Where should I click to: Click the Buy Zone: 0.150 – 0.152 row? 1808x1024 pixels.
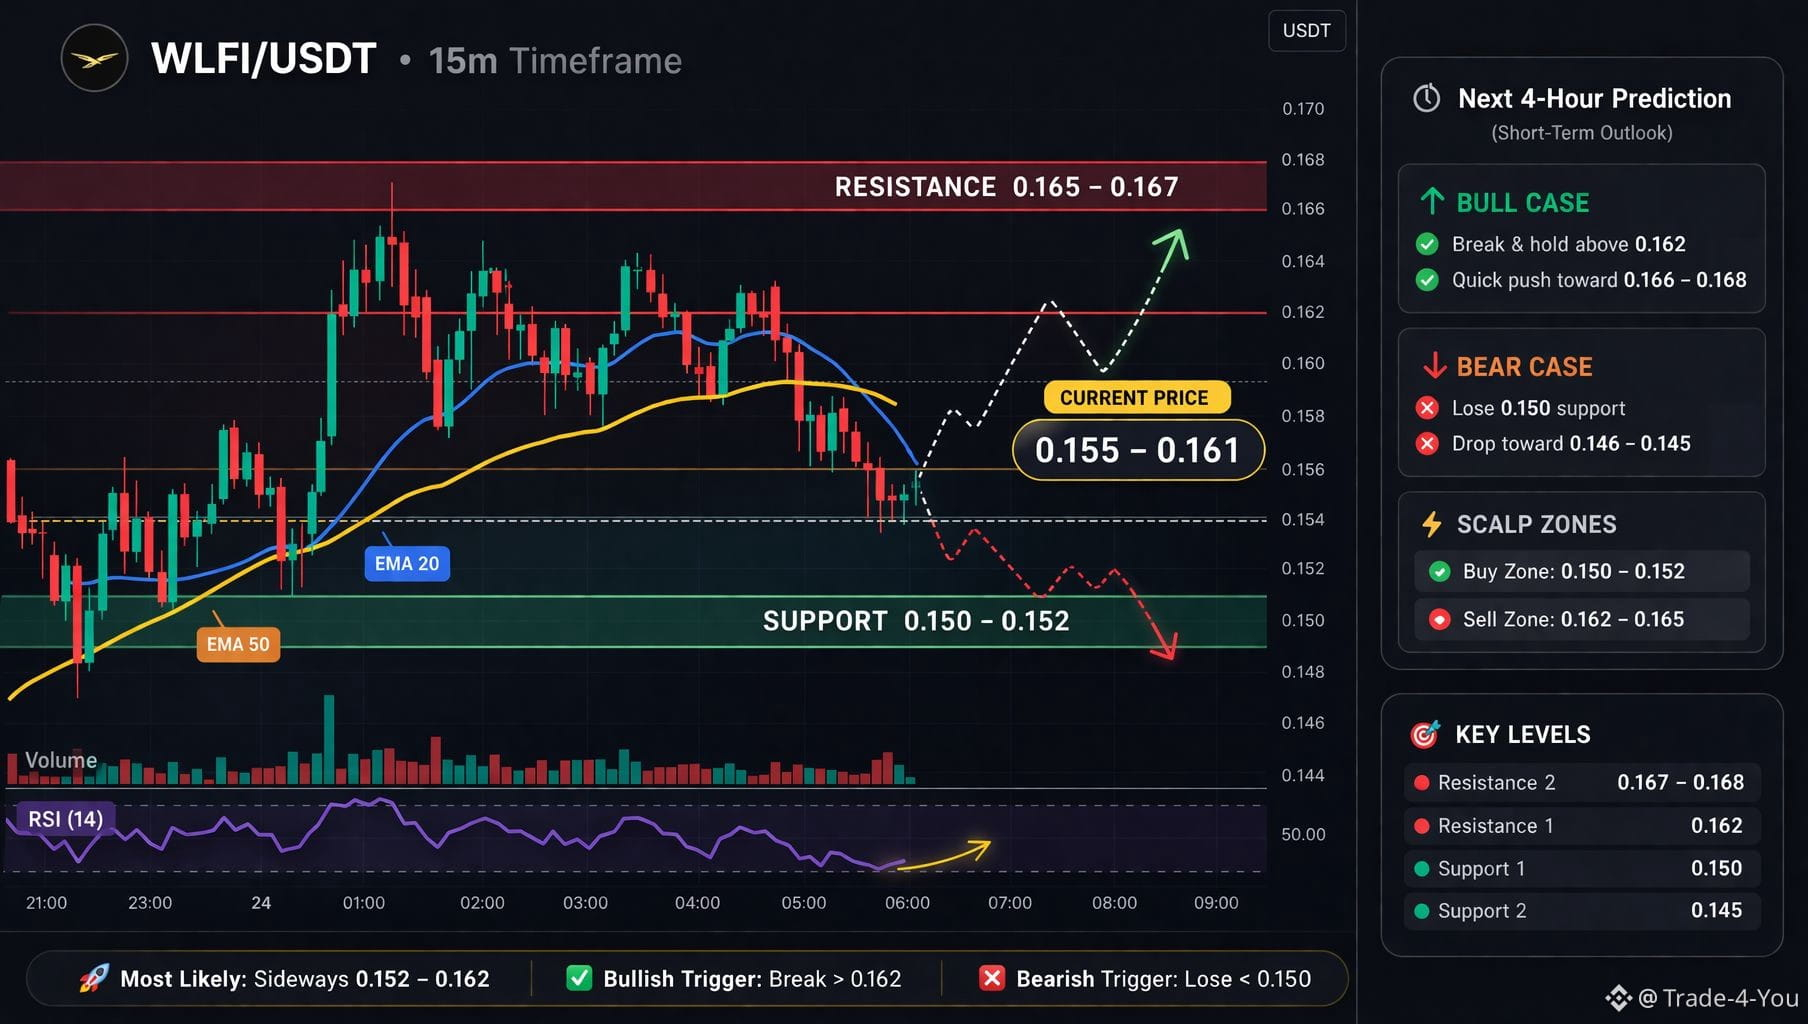coord(1582,571)
